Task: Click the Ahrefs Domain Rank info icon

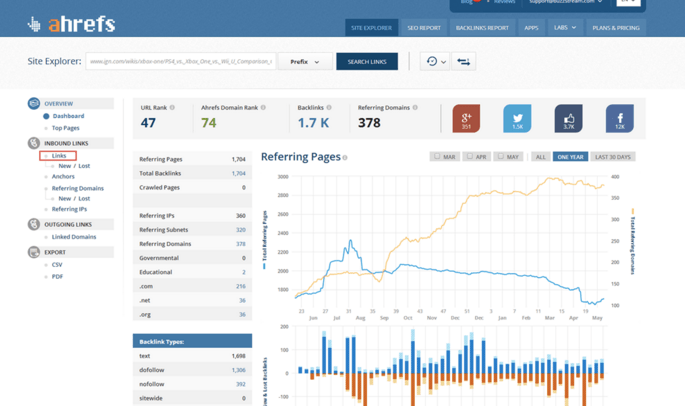Action: coord(263,107)
